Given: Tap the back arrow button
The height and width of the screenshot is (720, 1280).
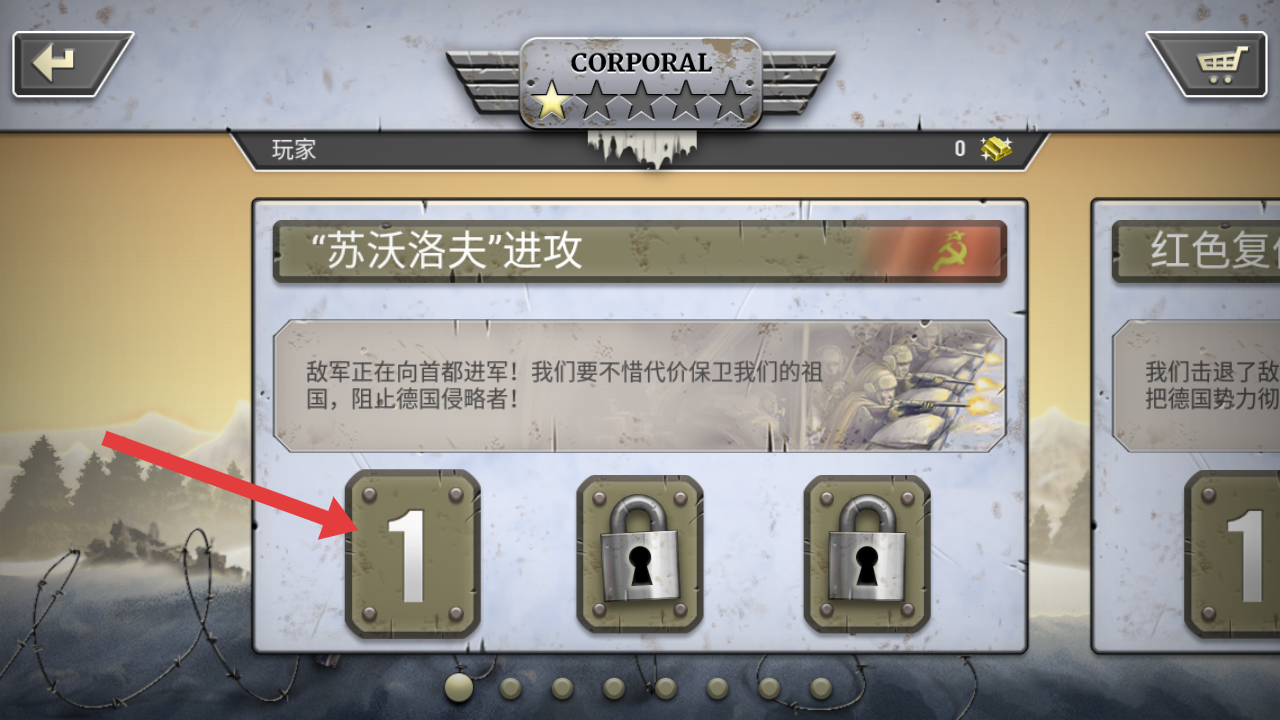Looking at the screenshot, I should [72, 64].
